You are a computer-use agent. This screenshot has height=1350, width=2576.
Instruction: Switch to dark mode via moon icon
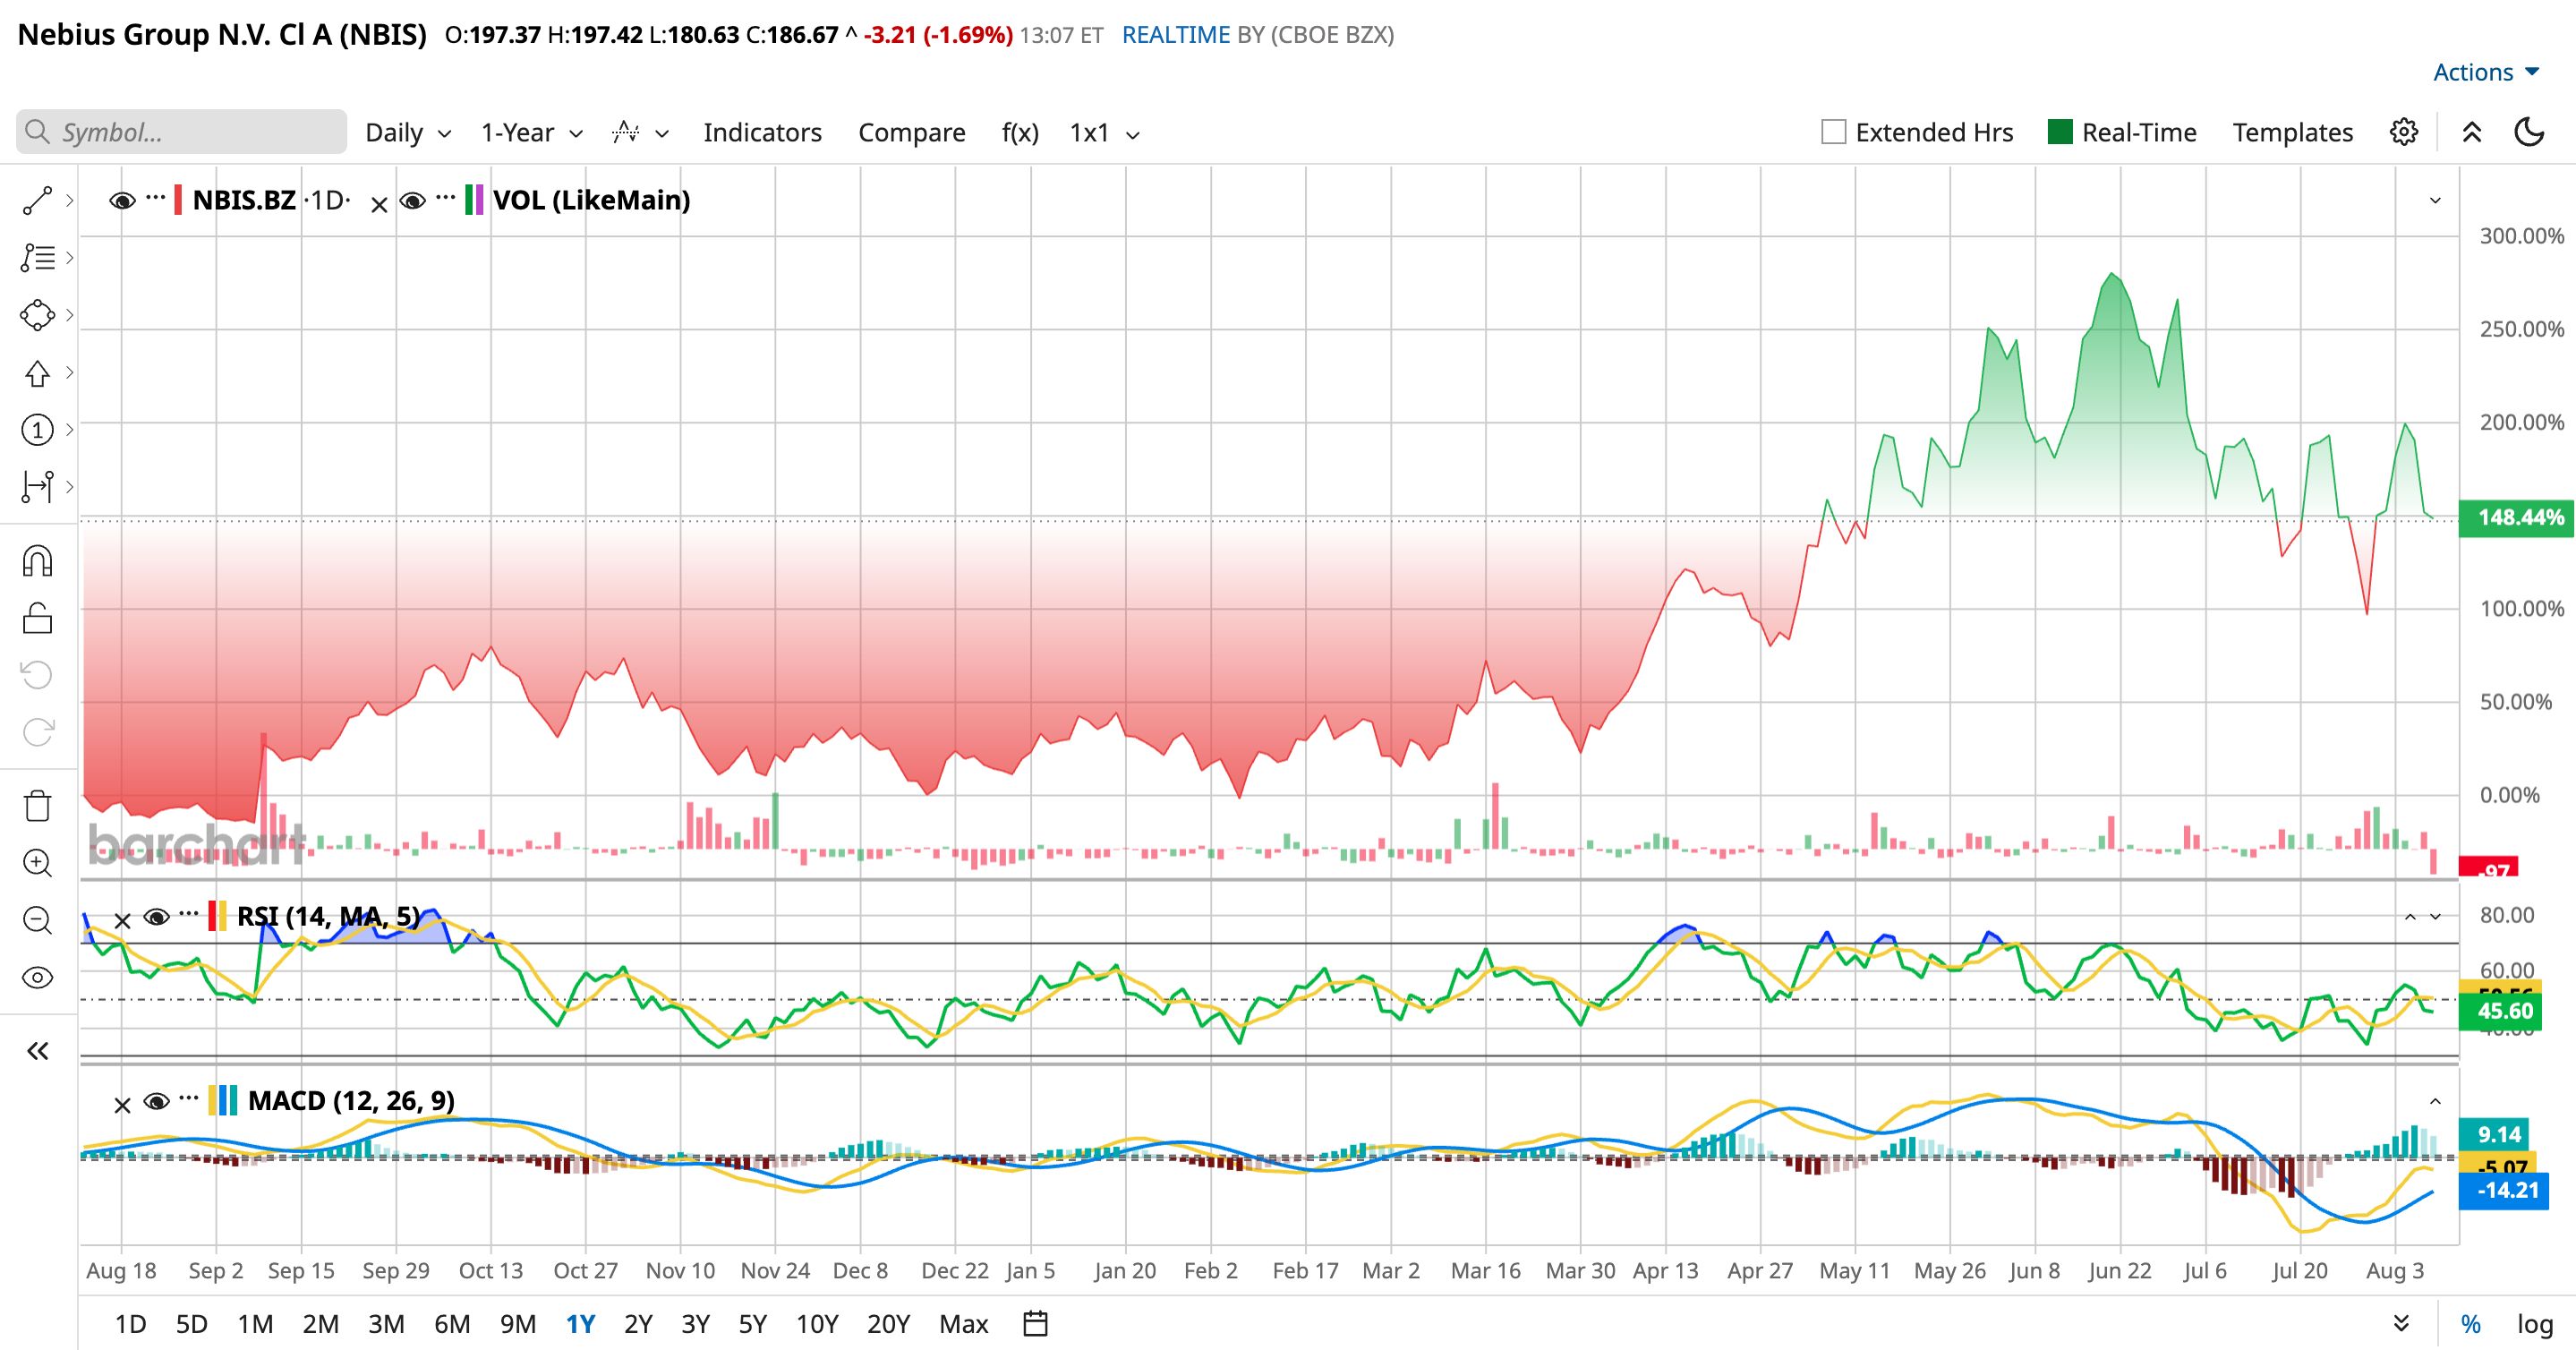[2529, 132]
